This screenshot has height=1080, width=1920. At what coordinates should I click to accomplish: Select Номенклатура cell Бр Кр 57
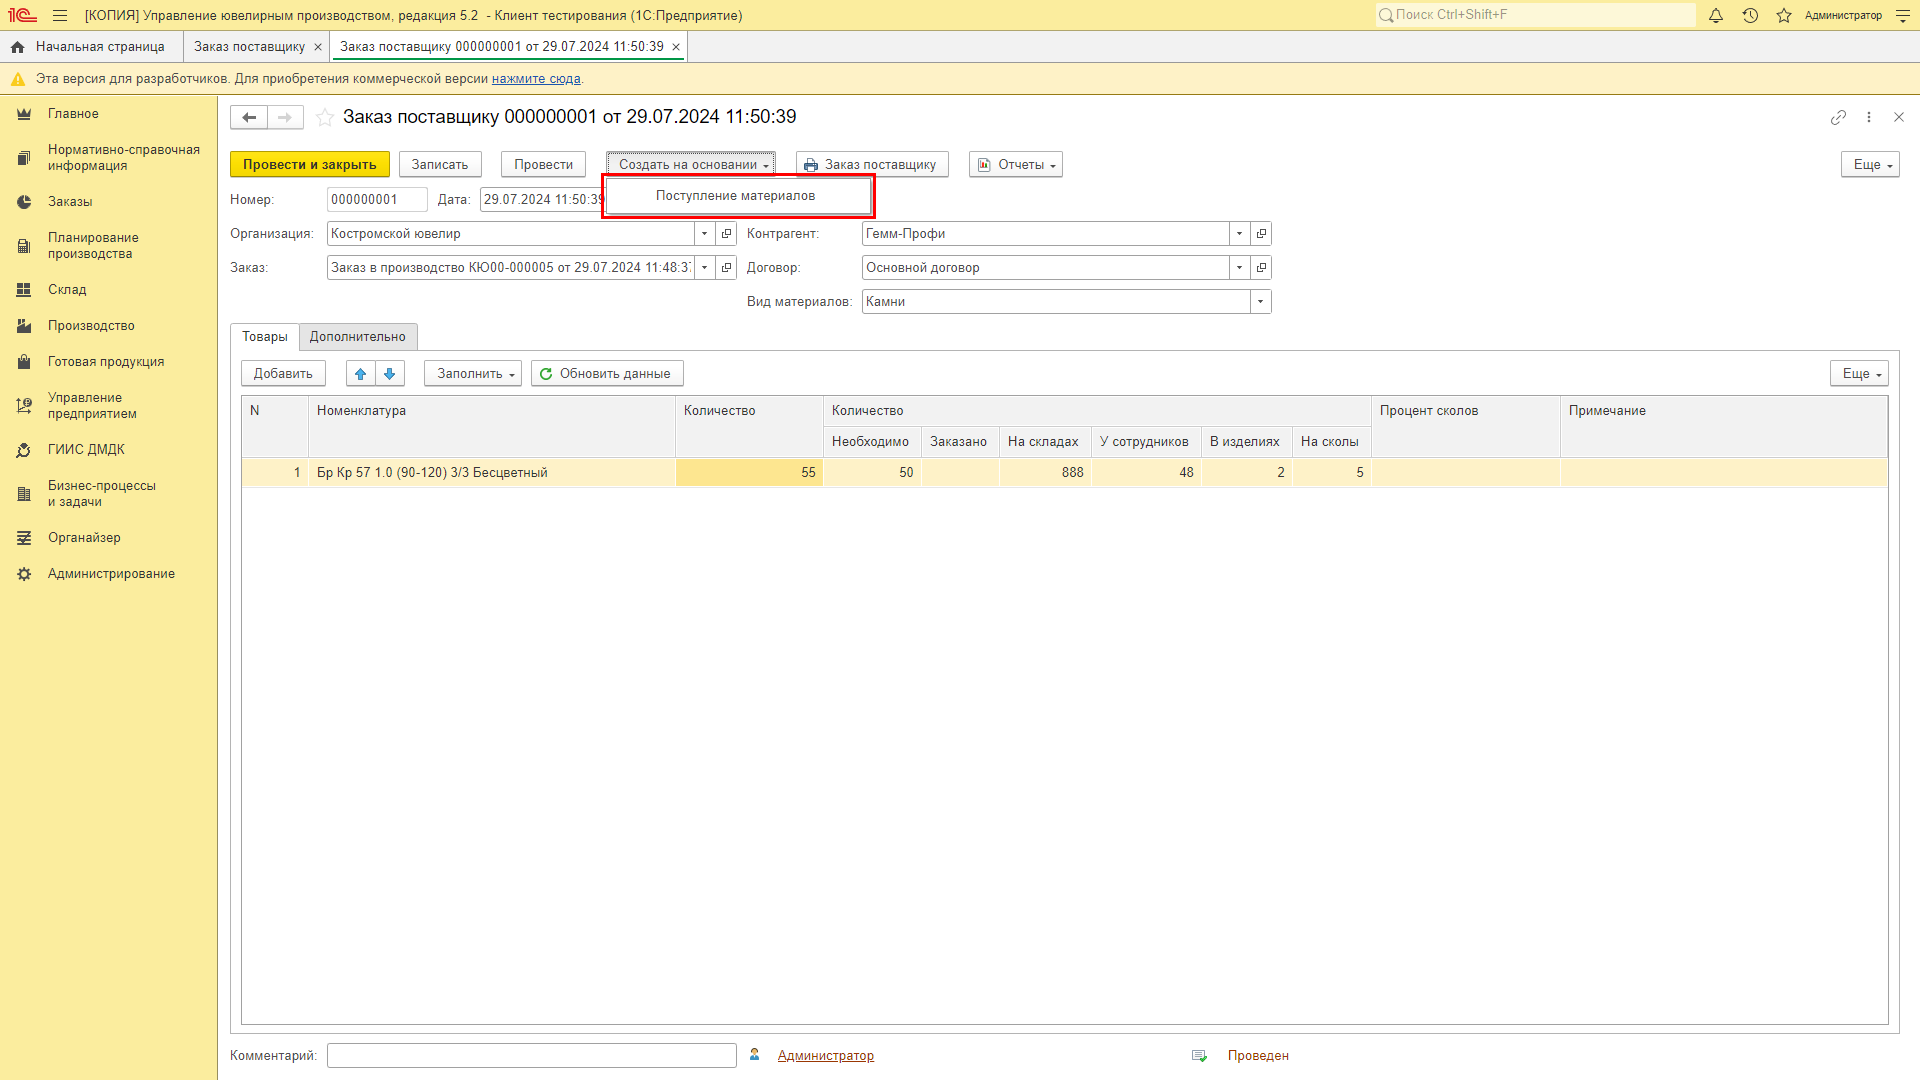(x=492, y=473)
